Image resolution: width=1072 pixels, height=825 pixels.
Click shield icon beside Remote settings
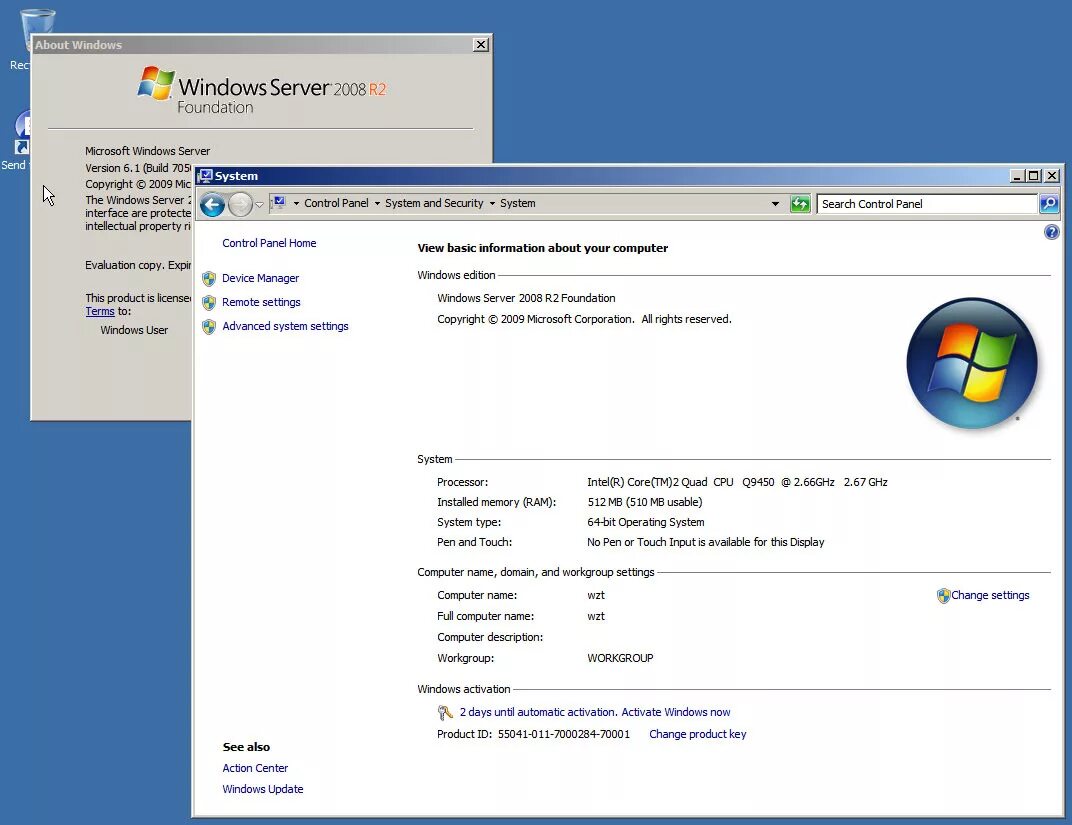point(209,303)
